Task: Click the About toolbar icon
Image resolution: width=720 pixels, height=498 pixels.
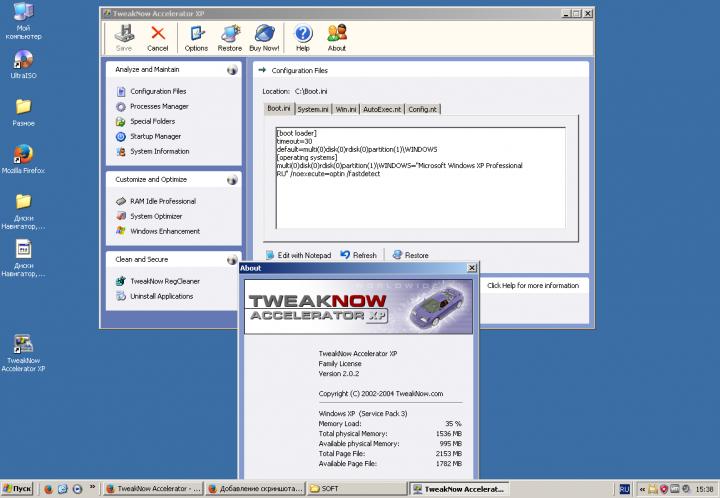Action: pyautogui.click(x=337, y=35)
